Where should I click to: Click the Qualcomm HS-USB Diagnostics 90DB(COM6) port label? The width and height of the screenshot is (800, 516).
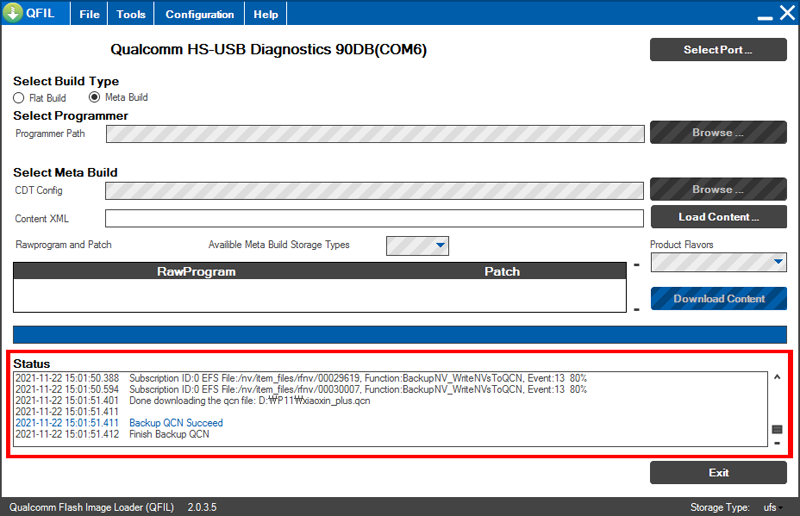point(268,50)
